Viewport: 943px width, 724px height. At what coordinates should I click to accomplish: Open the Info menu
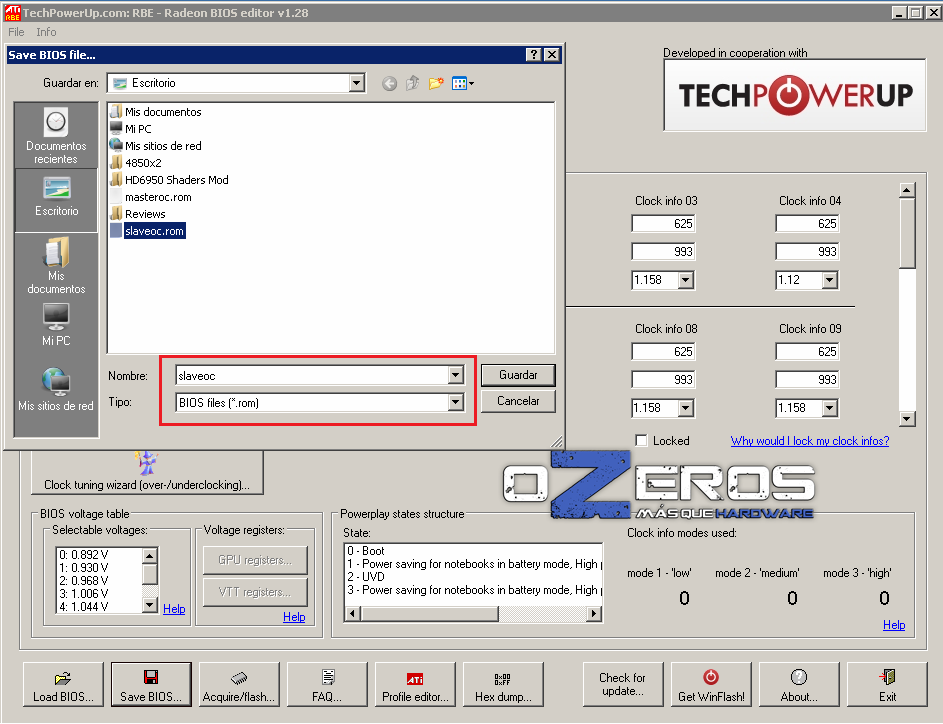coord(46,32)
